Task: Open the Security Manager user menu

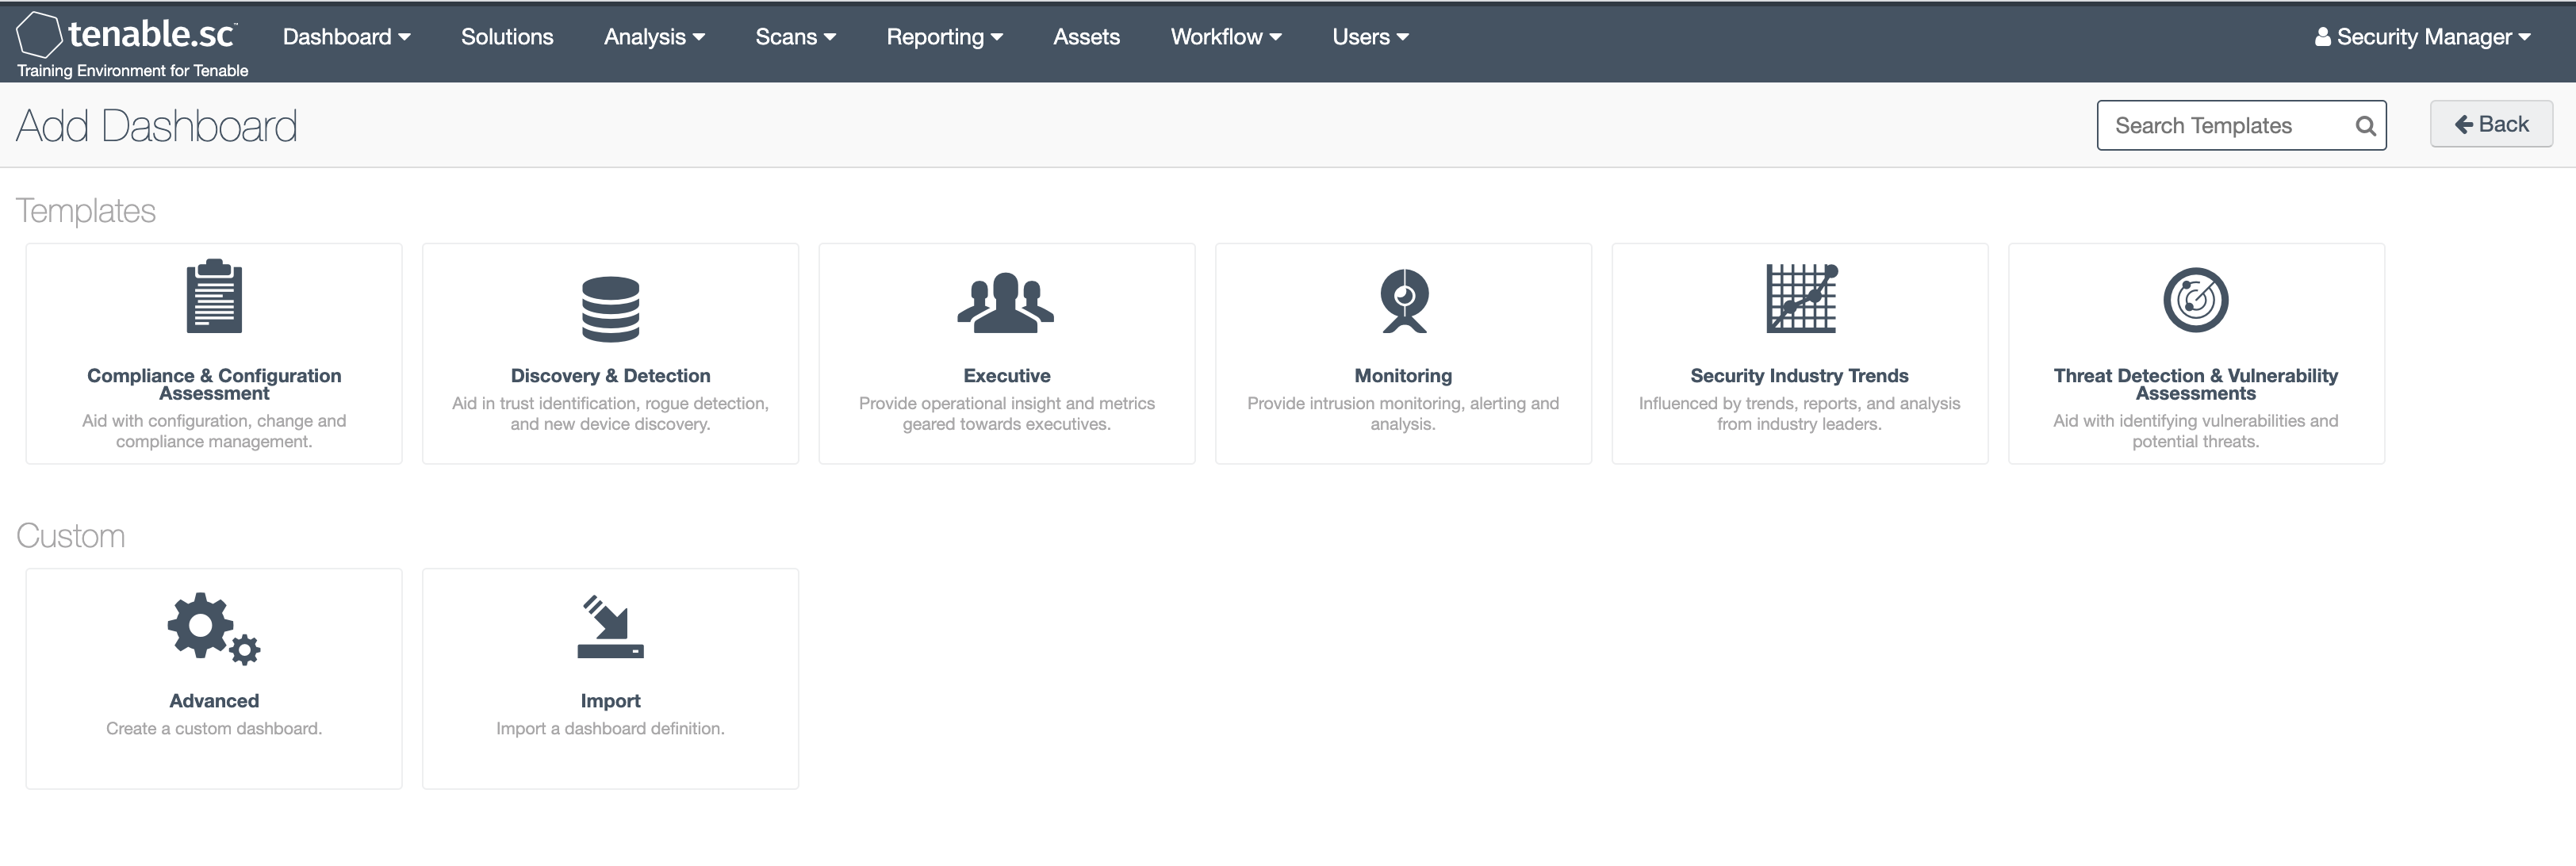Action: click(2422, 37)
